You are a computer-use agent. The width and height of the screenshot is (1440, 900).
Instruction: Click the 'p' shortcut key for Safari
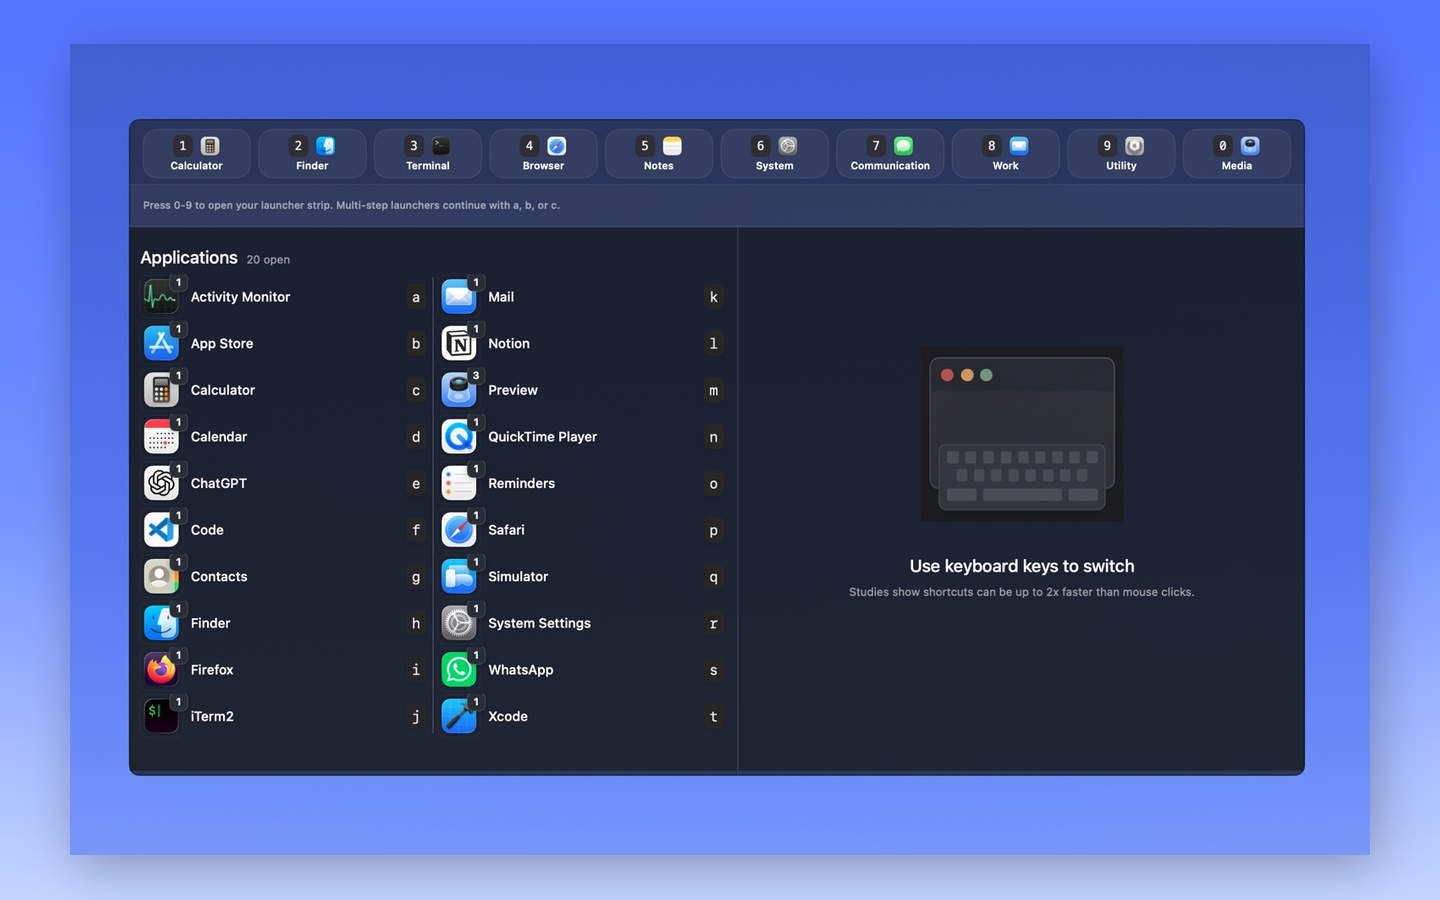click(713, 530)
